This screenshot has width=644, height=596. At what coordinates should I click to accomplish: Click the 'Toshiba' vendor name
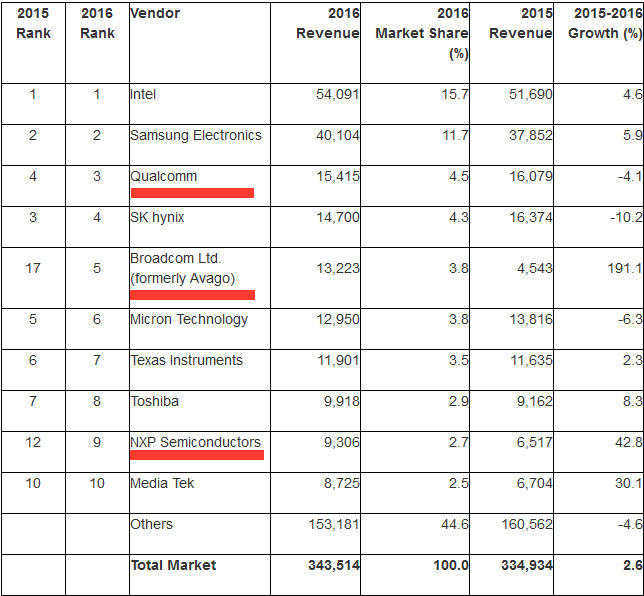pyautogui.click(x=154, y=401)
